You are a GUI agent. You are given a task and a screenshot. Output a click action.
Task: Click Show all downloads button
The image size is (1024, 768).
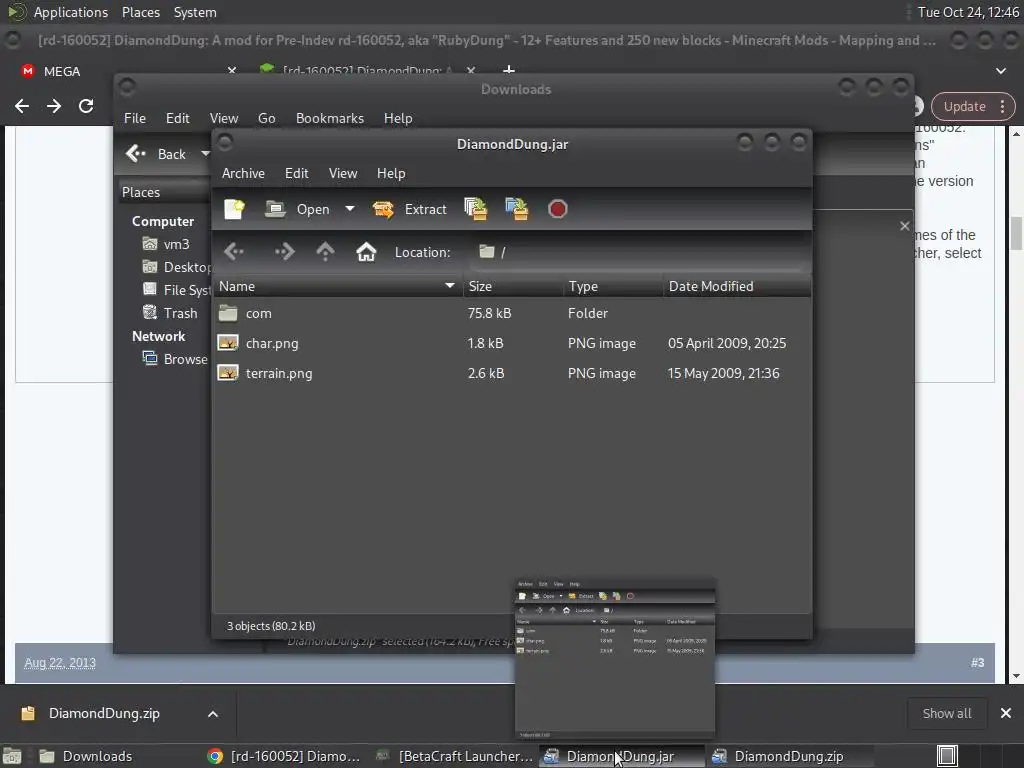(x=946, y=713)
